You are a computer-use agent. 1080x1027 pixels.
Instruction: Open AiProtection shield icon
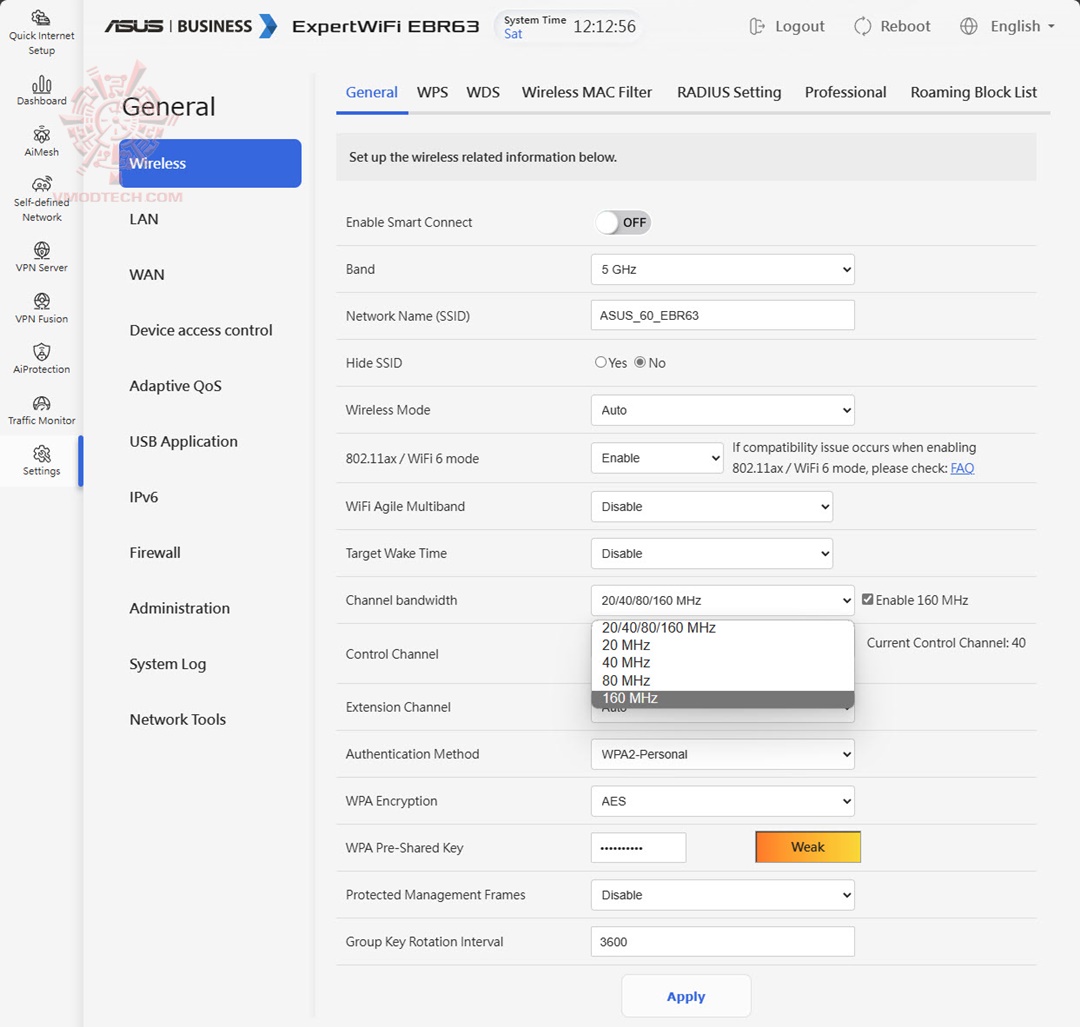(41, 353)
